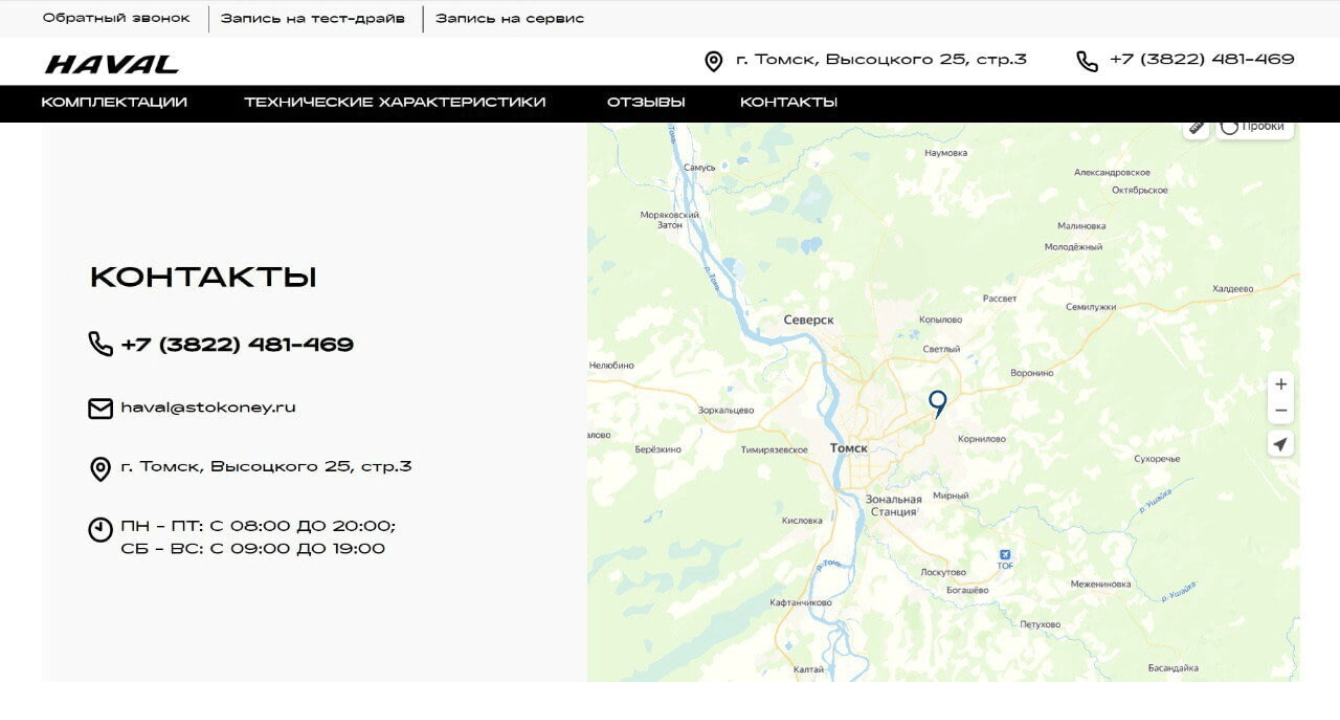Click the Межениновка label on the map
The height and width of the screenshot is (720, 1340).
(1101, 584)
